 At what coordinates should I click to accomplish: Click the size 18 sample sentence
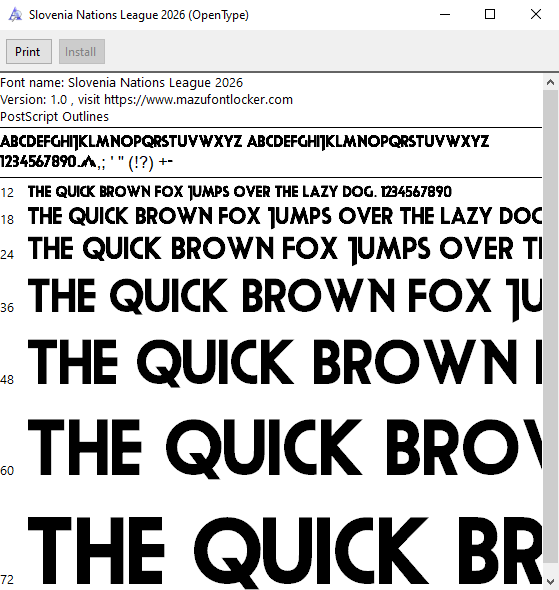[x=285, y=216]
